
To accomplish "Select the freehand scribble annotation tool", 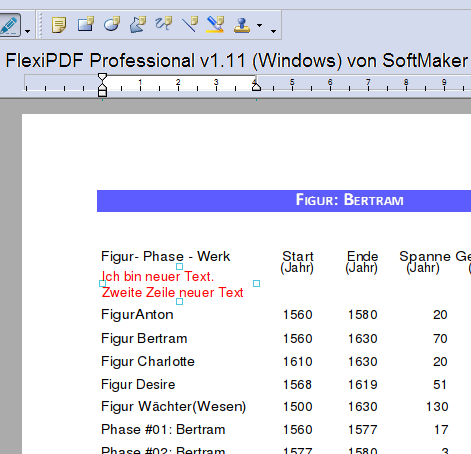I will click(x=164, y=24).
